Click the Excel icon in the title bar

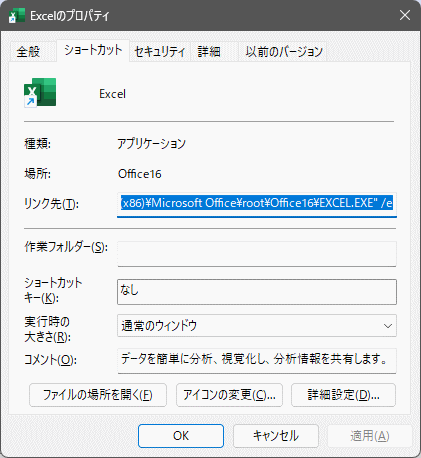(17, 15)
